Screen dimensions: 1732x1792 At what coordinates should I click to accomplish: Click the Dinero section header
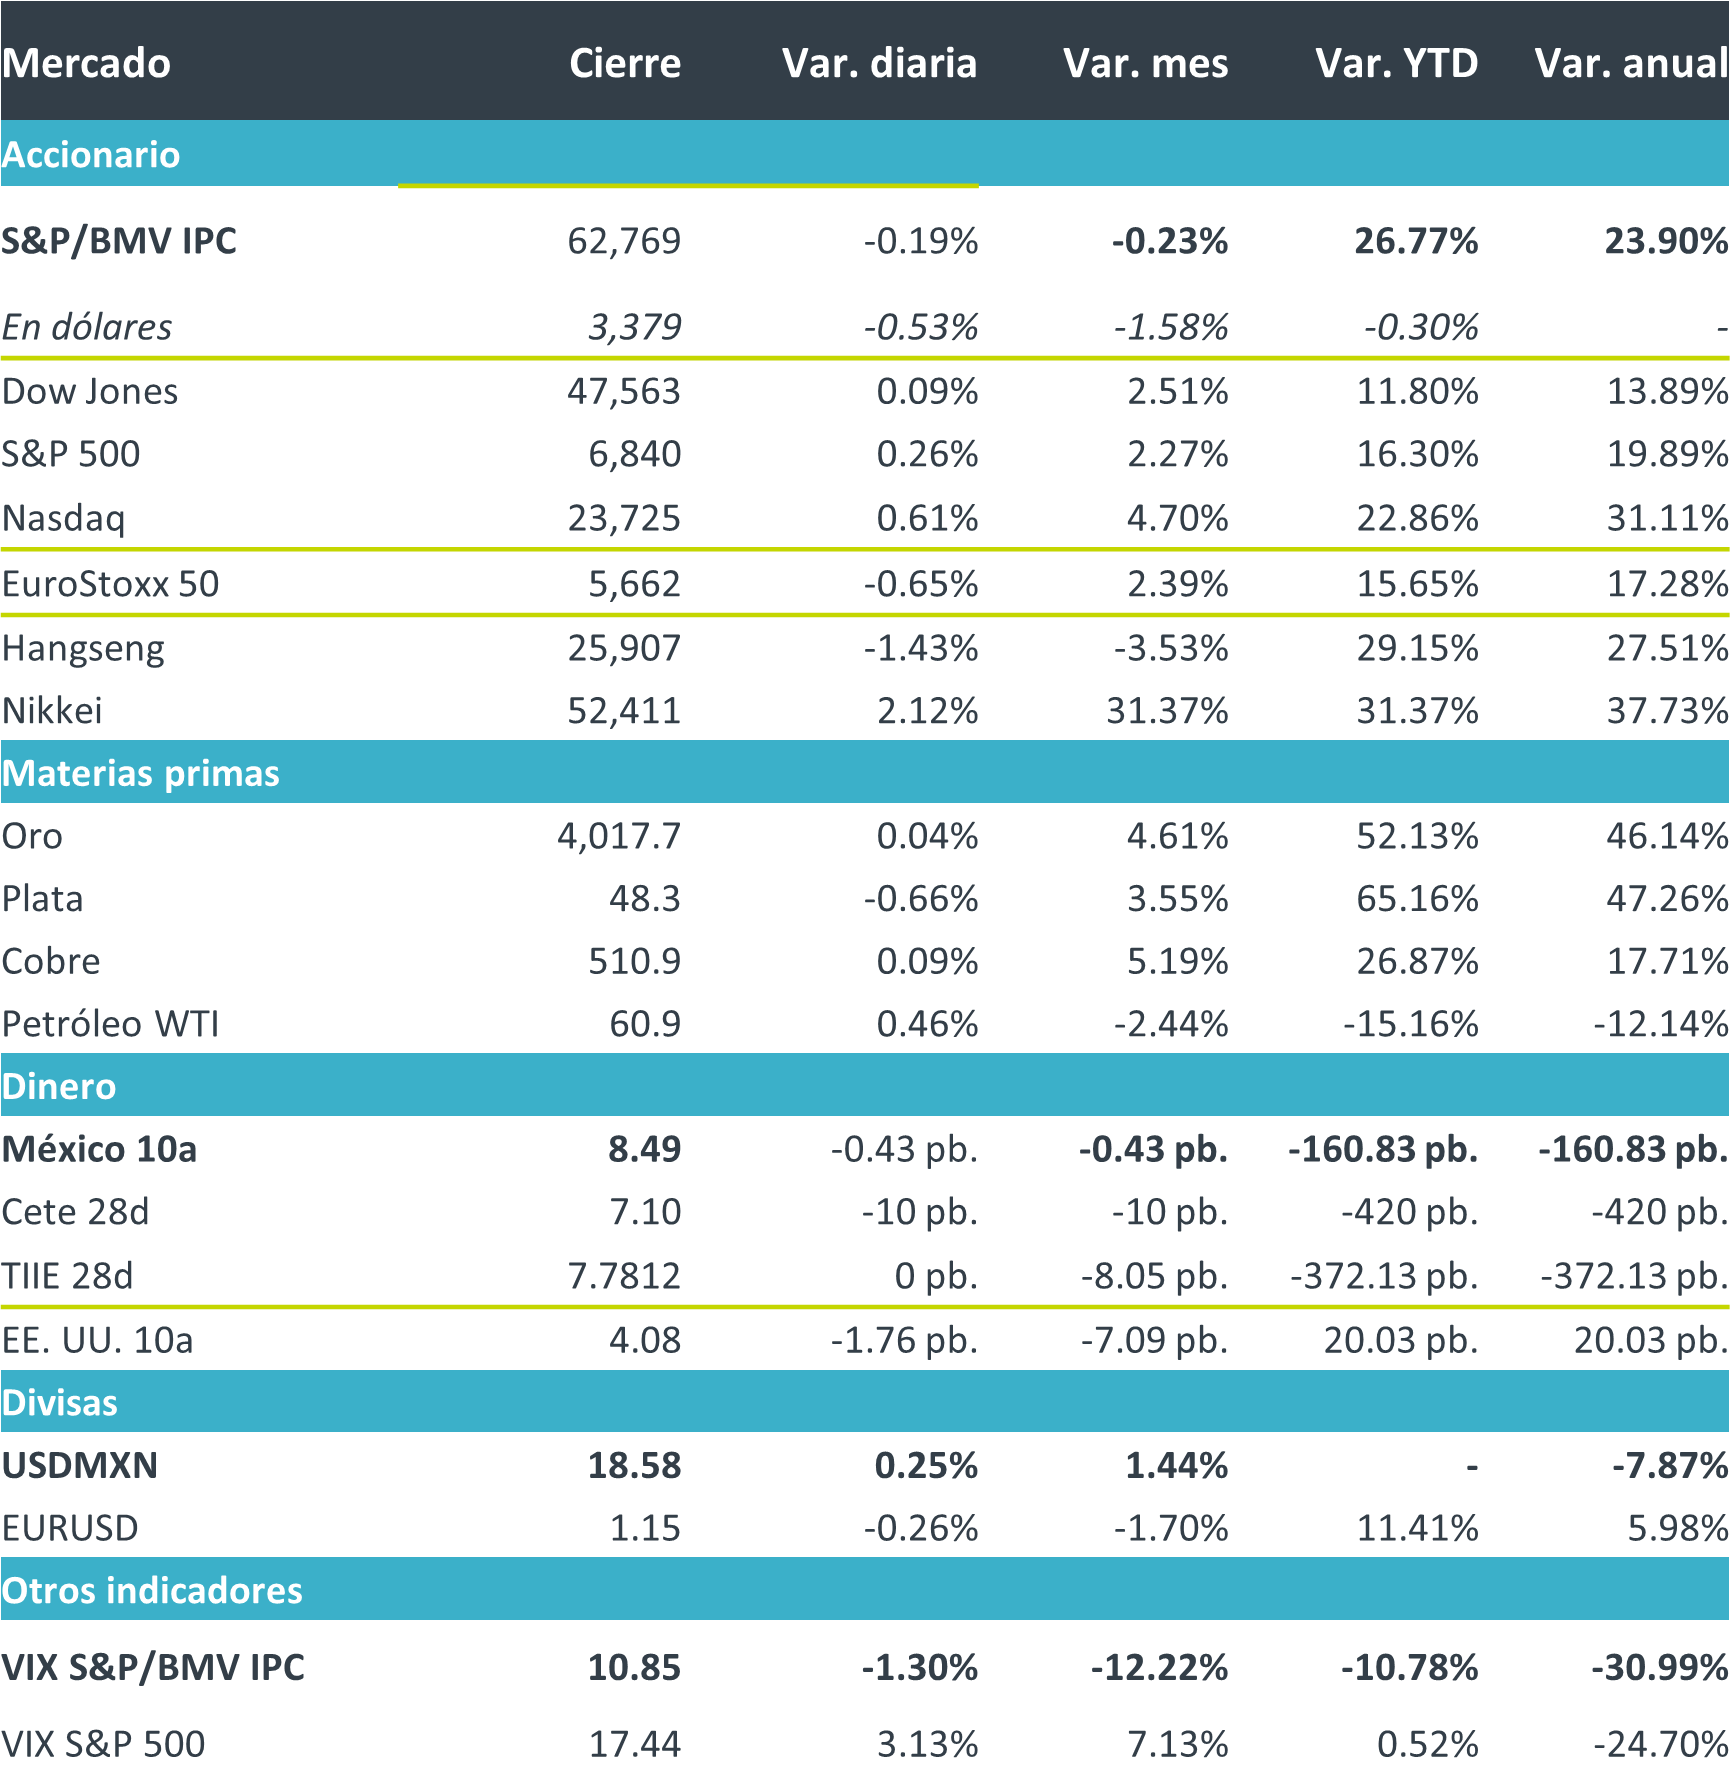[59, 1086]
